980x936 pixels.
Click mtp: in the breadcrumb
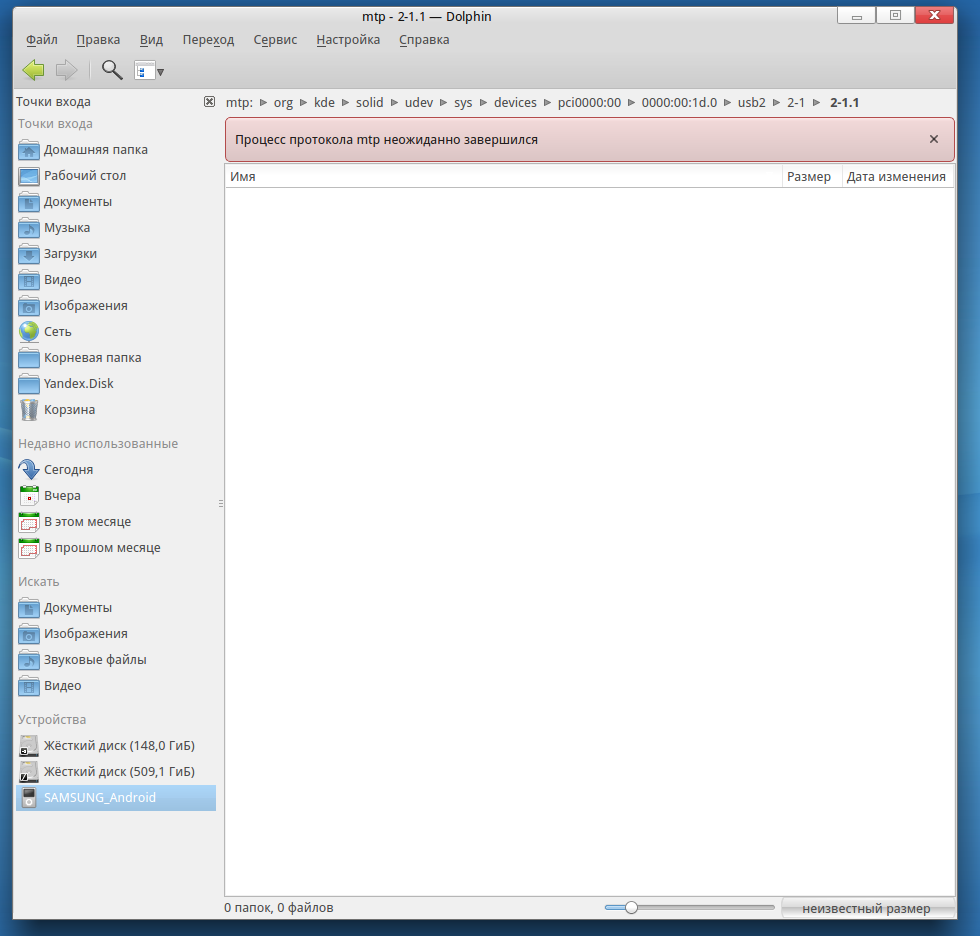[239, 102]
